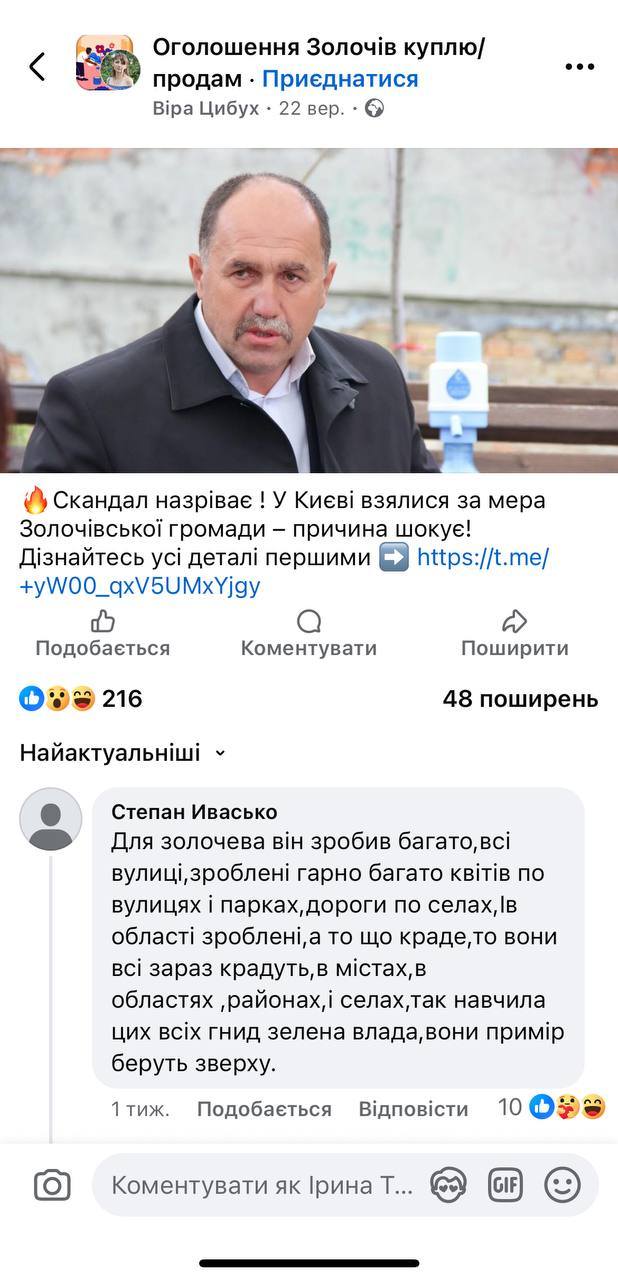View the 216 post reactions
618x1280 pixels.
tap(81, 699)
